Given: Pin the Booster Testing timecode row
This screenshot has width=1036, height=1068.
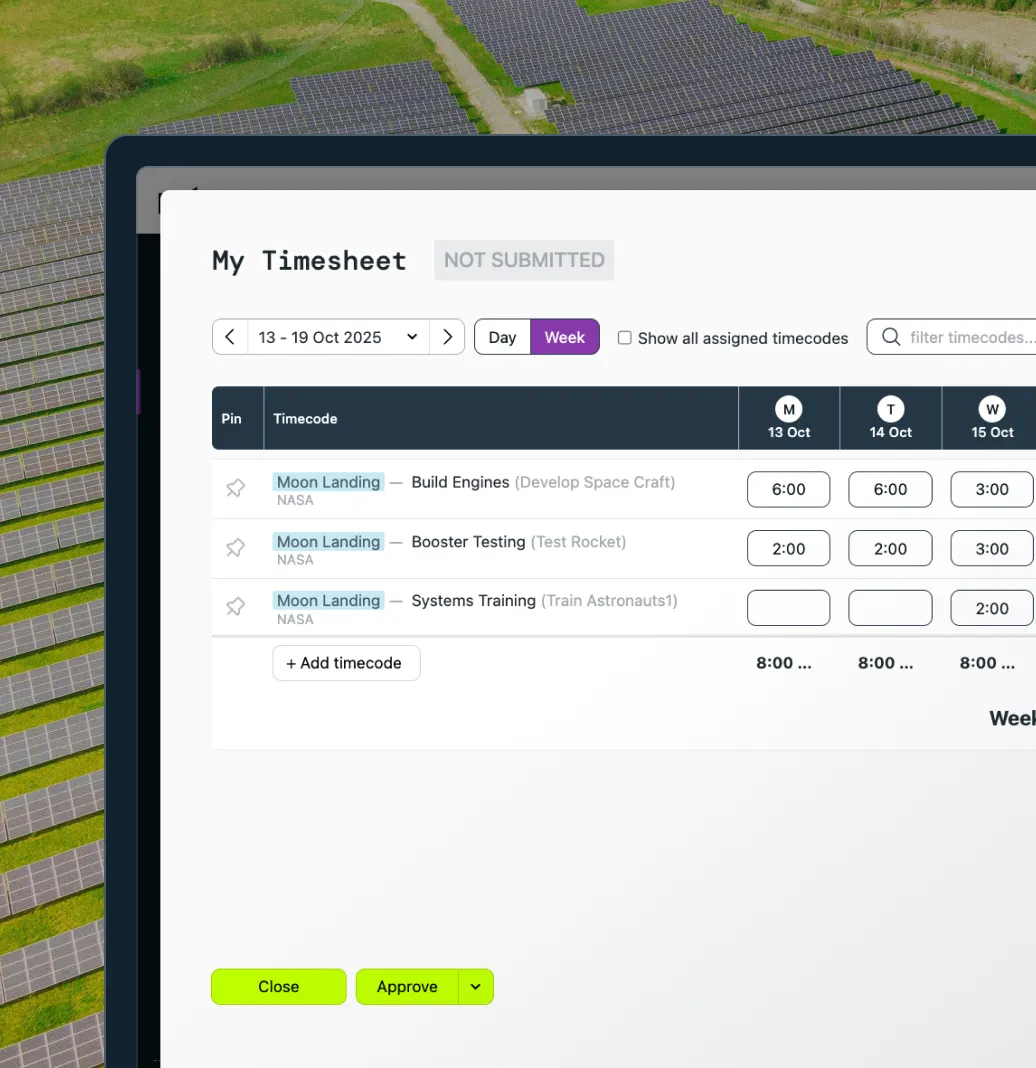Looking at the screenshot, I should click(x=236, y=547).
